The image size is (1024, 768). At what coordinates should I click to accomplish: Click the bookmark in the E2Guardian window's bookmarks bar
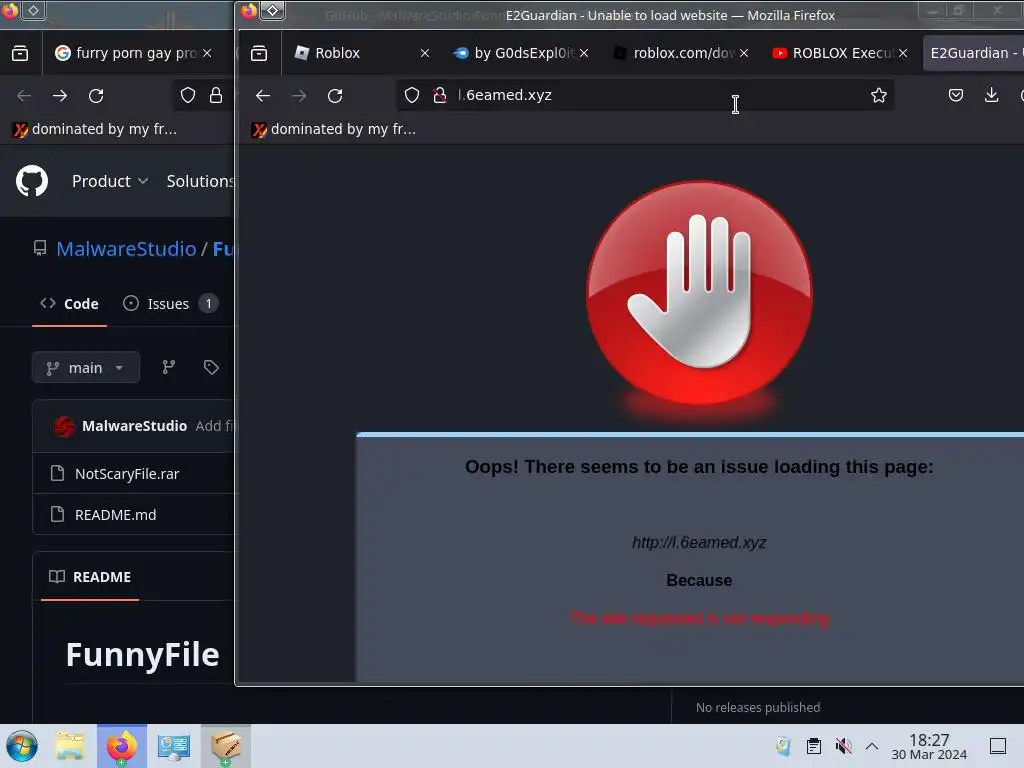click(334, 129)
